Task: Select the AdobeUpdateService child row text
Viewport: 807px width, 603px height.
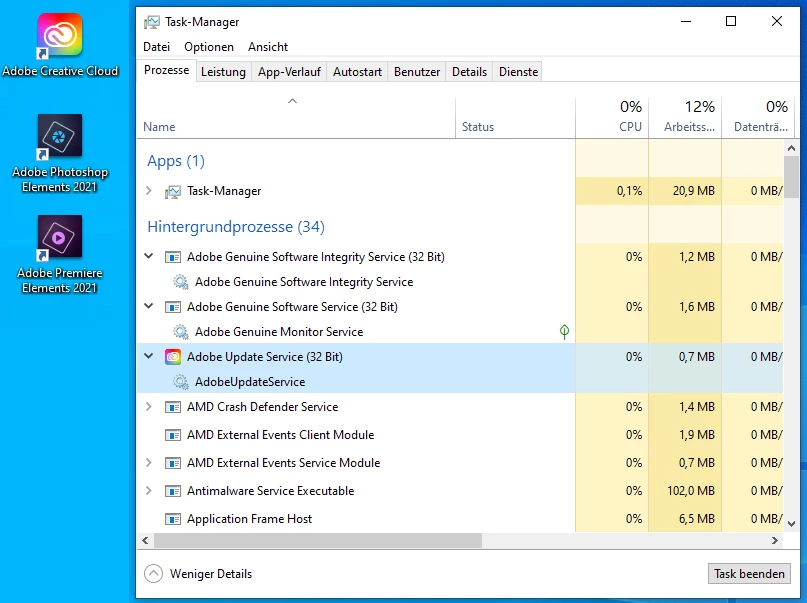Action: point(250,382)
